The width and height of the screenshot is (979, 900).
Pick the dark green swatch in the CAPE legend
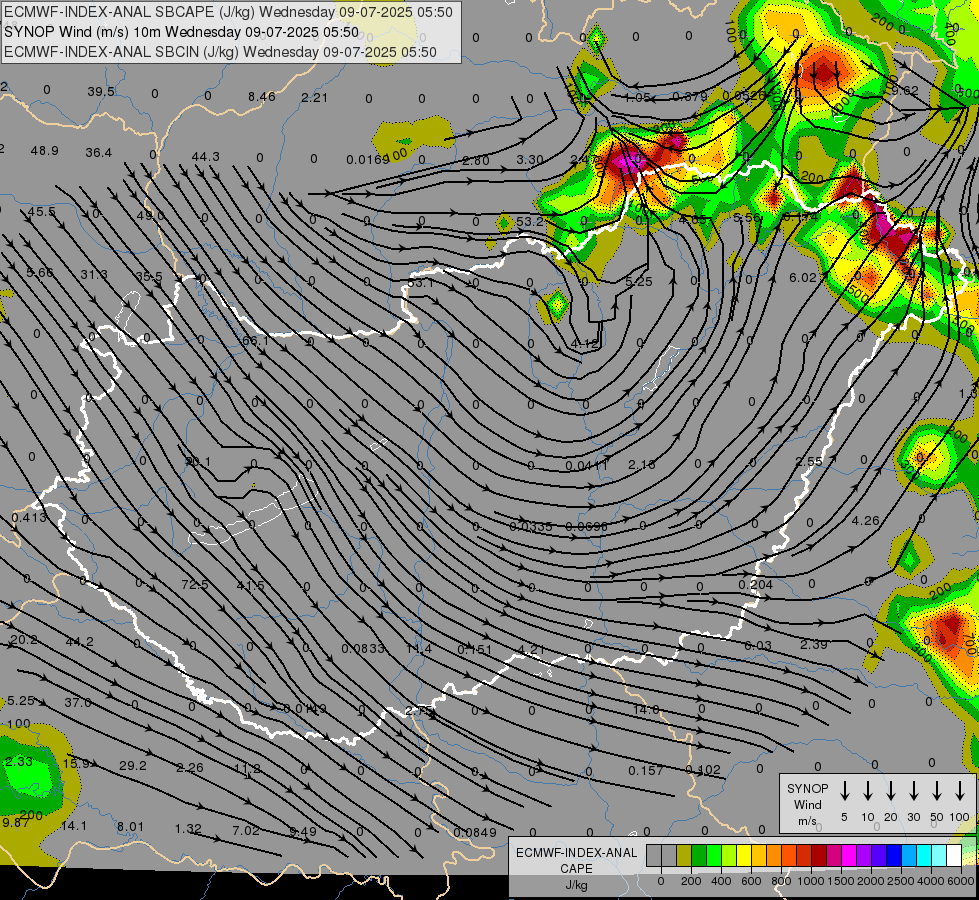(x=699, y=856)
